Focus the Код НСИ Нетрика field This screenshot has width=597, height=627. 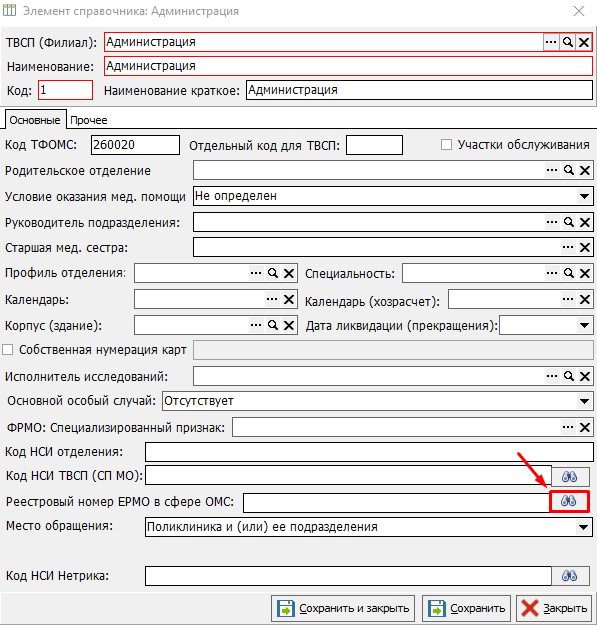click(348, 576)
